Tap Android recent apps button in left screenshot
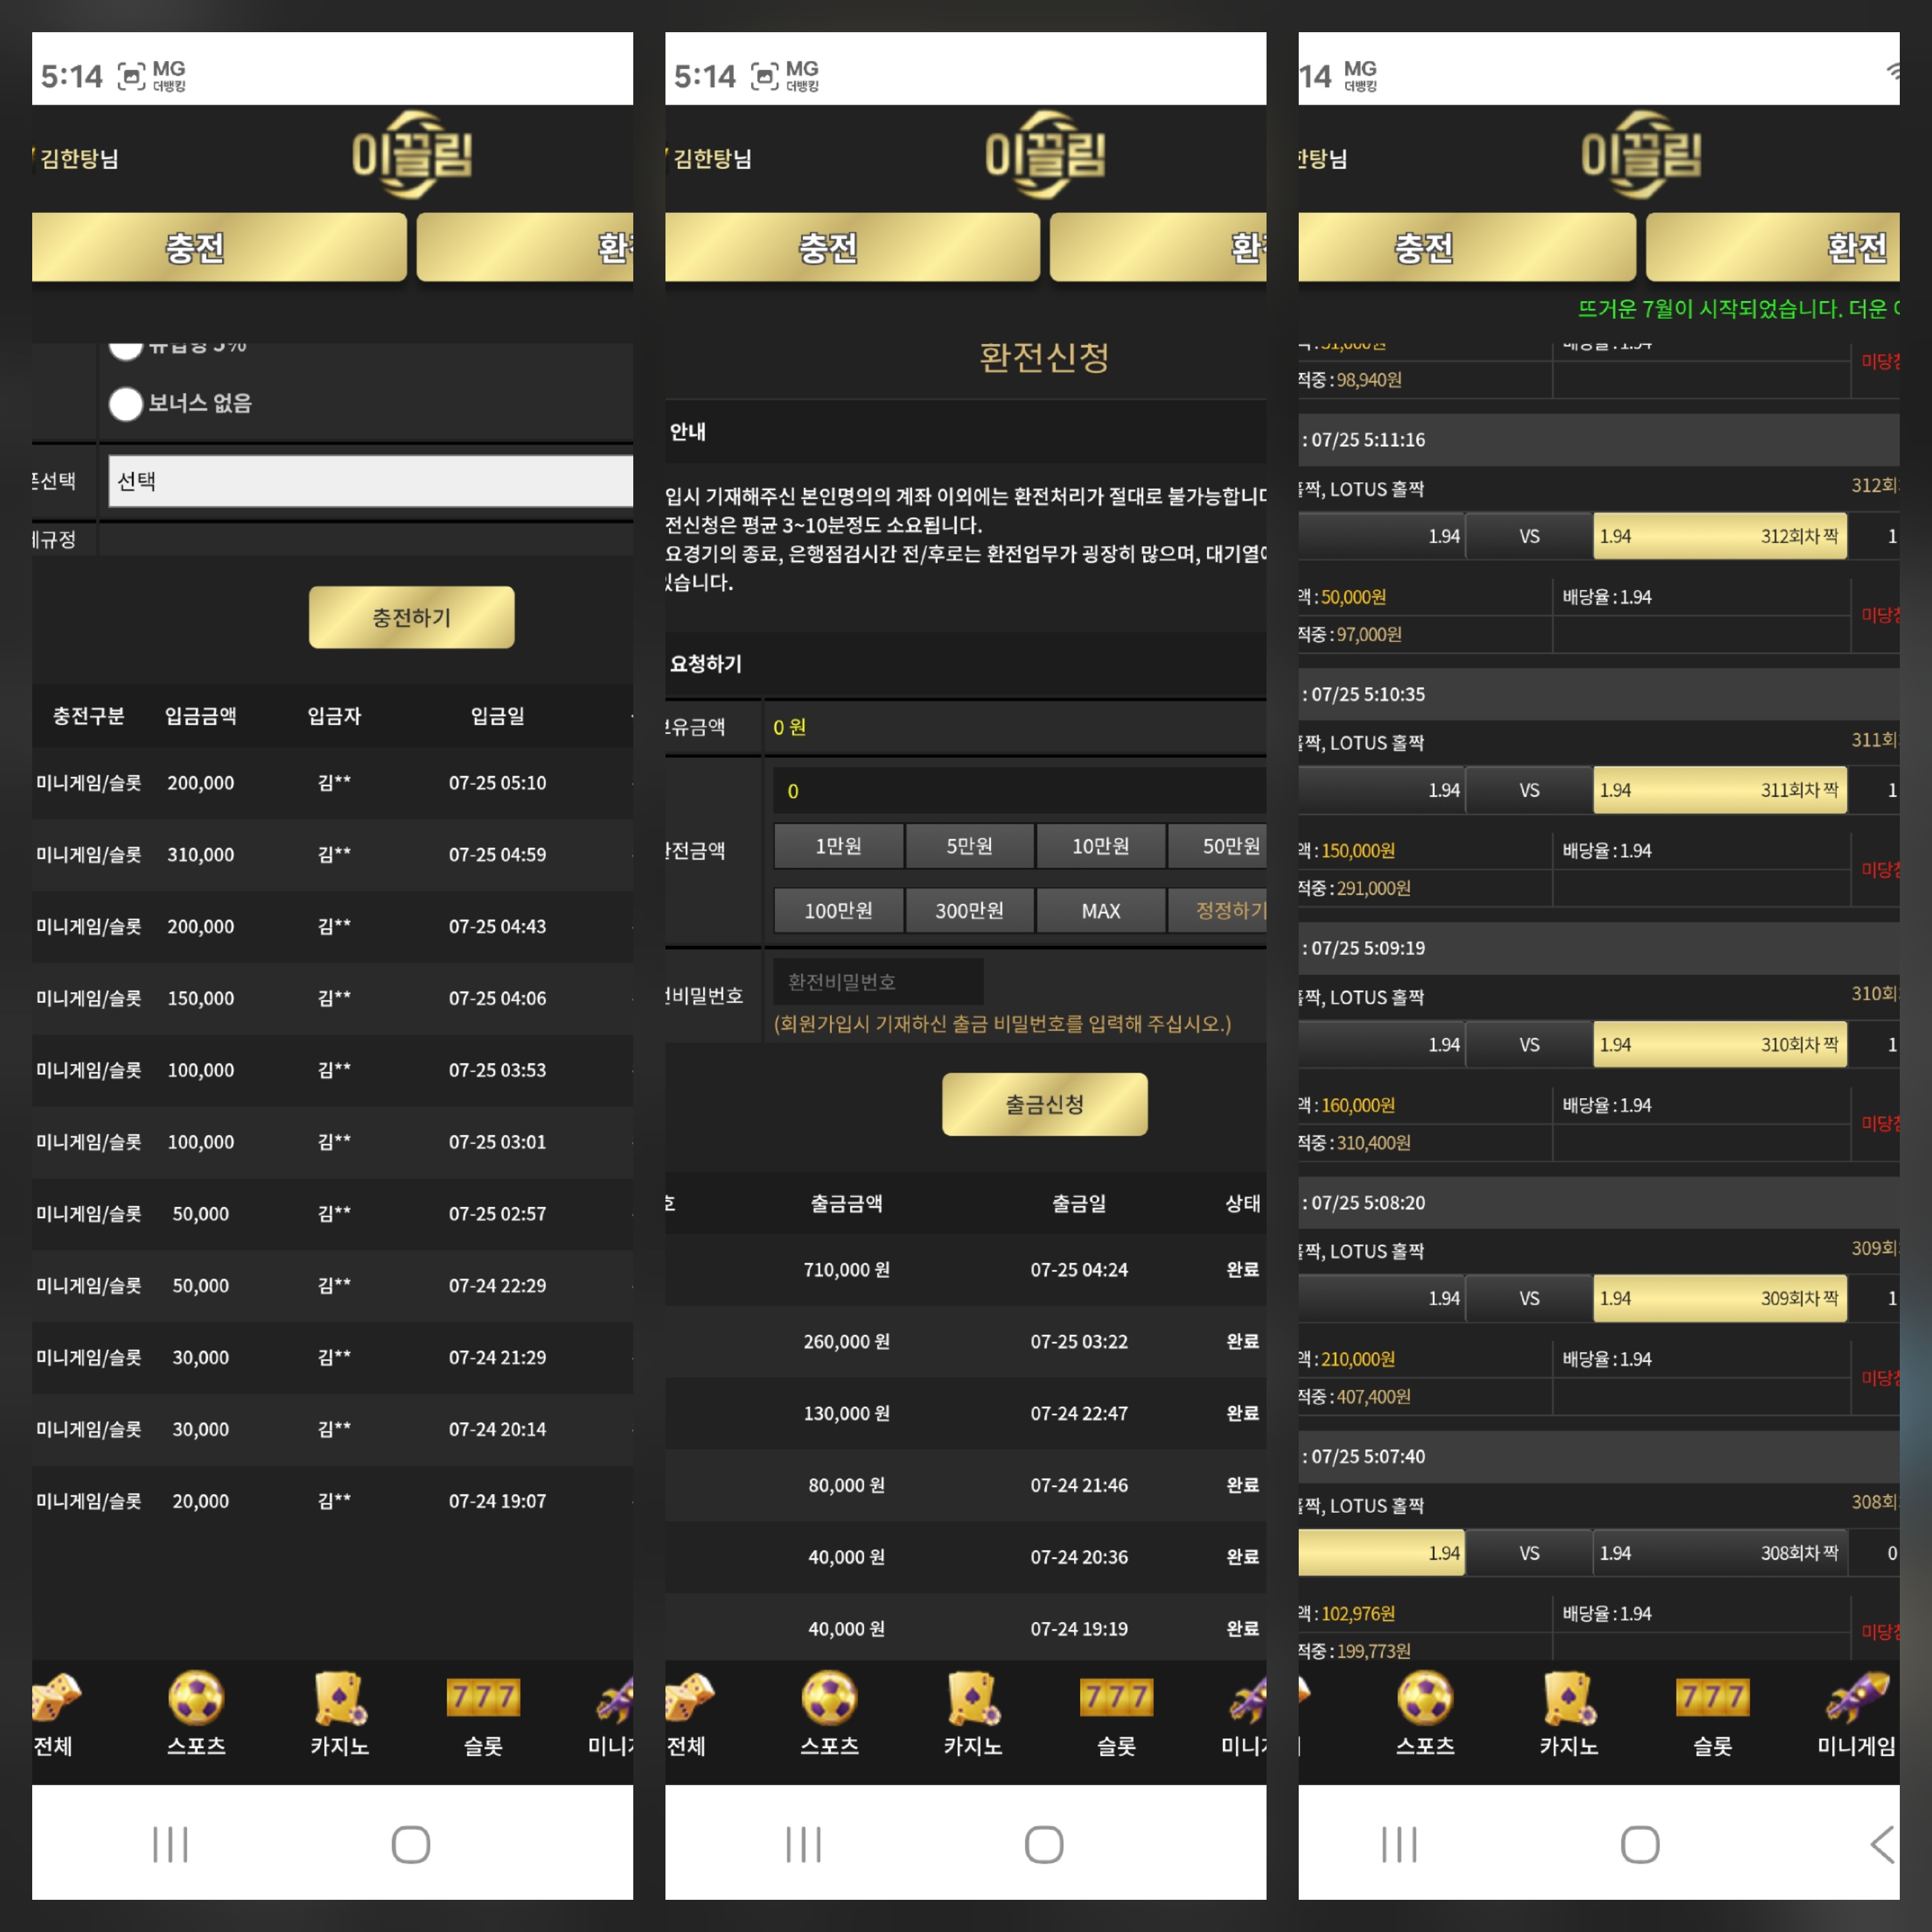The image size is (1932, 1932). coord(170,1844)
